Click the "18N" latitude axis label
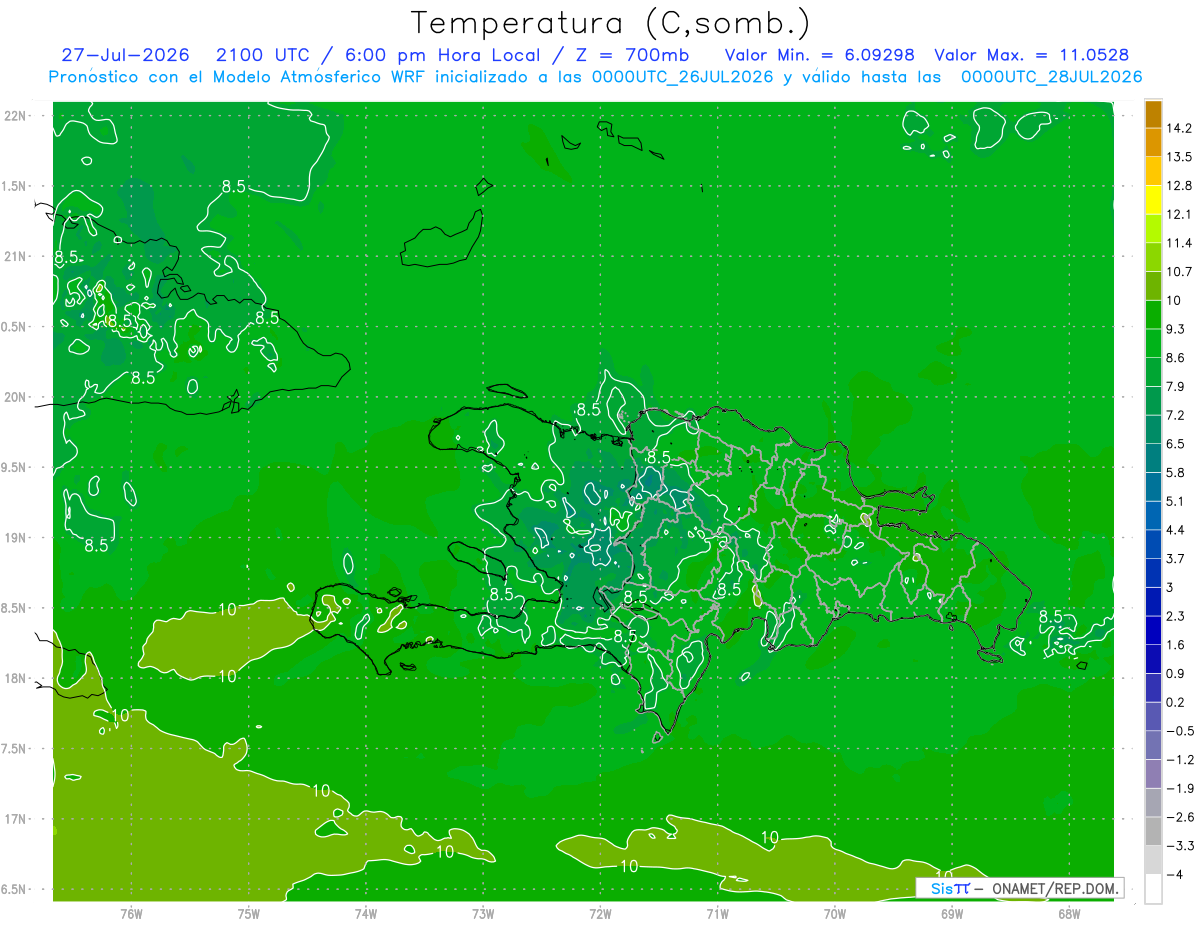This screenshot has width=1200, height=927. point(15,679)
